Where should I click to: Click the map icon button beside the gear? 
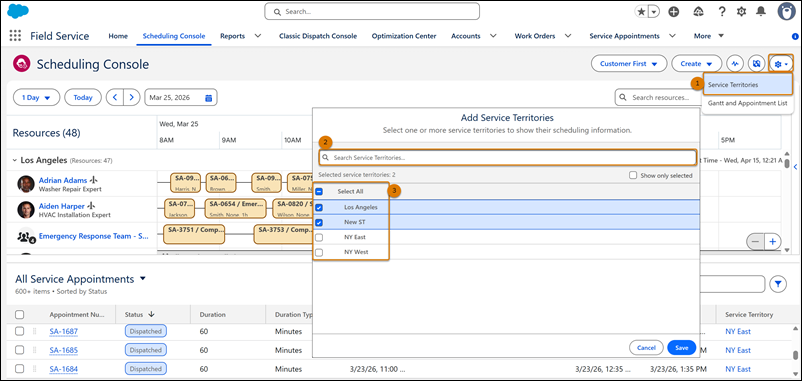756,64
